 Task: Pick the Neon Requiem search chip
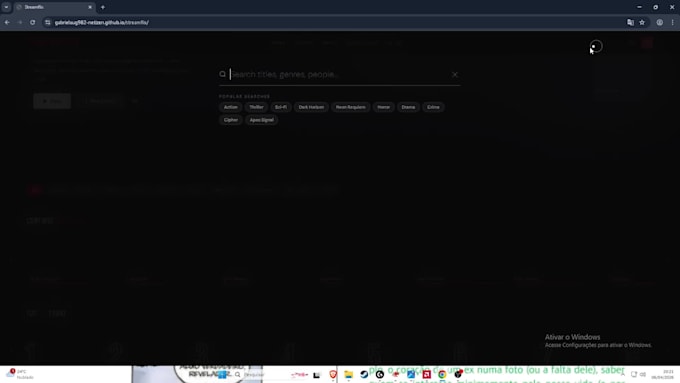(x=350, y=107)
